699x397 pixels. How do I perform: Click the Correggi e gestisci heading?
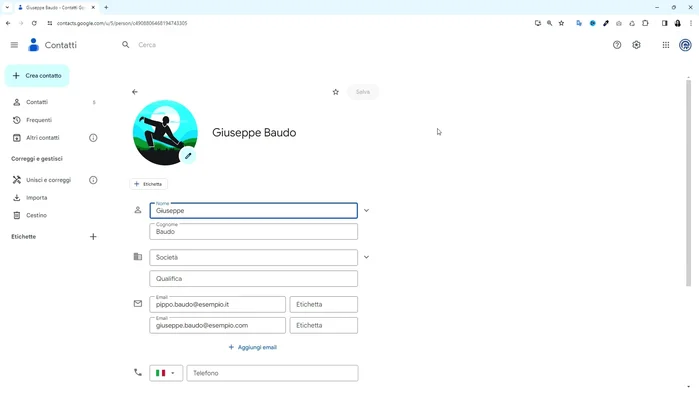click(37, 159)
